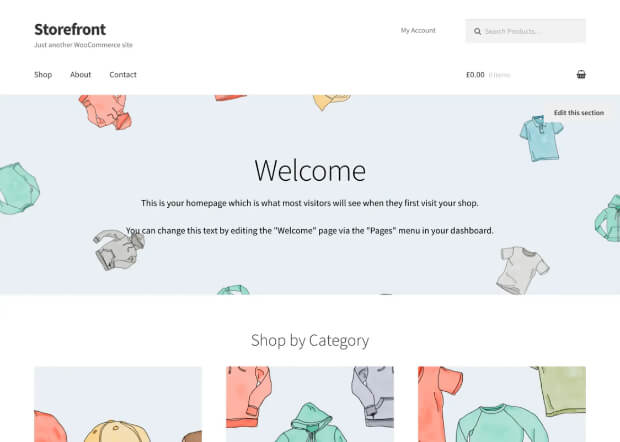Go to the About page

tap(81, 75)
